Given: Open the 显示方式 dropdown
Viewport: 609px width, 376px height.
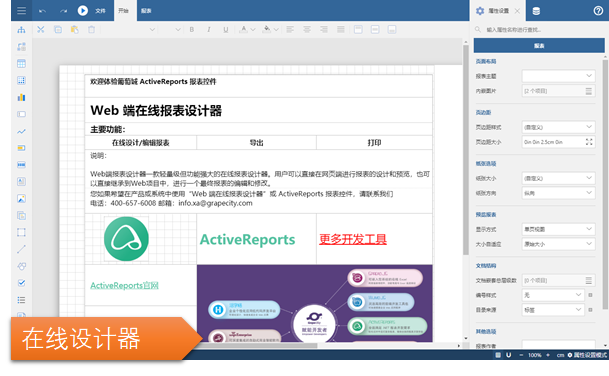Looking at the screenshot, I should pyautogui.click(x=558, y=229).
